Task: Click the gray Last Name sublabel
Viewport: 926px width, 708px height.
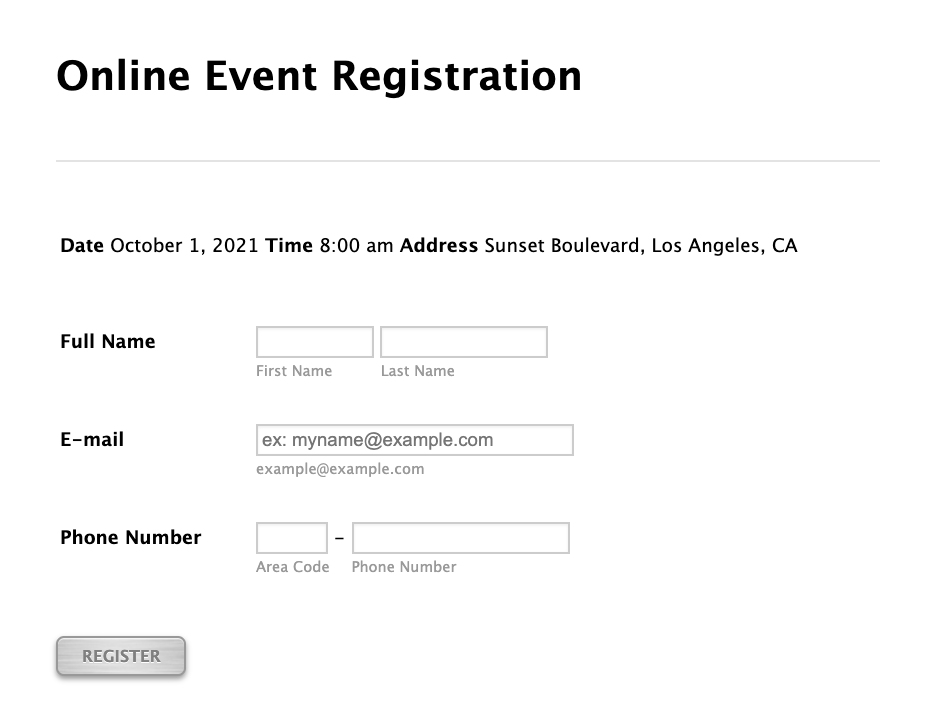Action: point(417,371)
